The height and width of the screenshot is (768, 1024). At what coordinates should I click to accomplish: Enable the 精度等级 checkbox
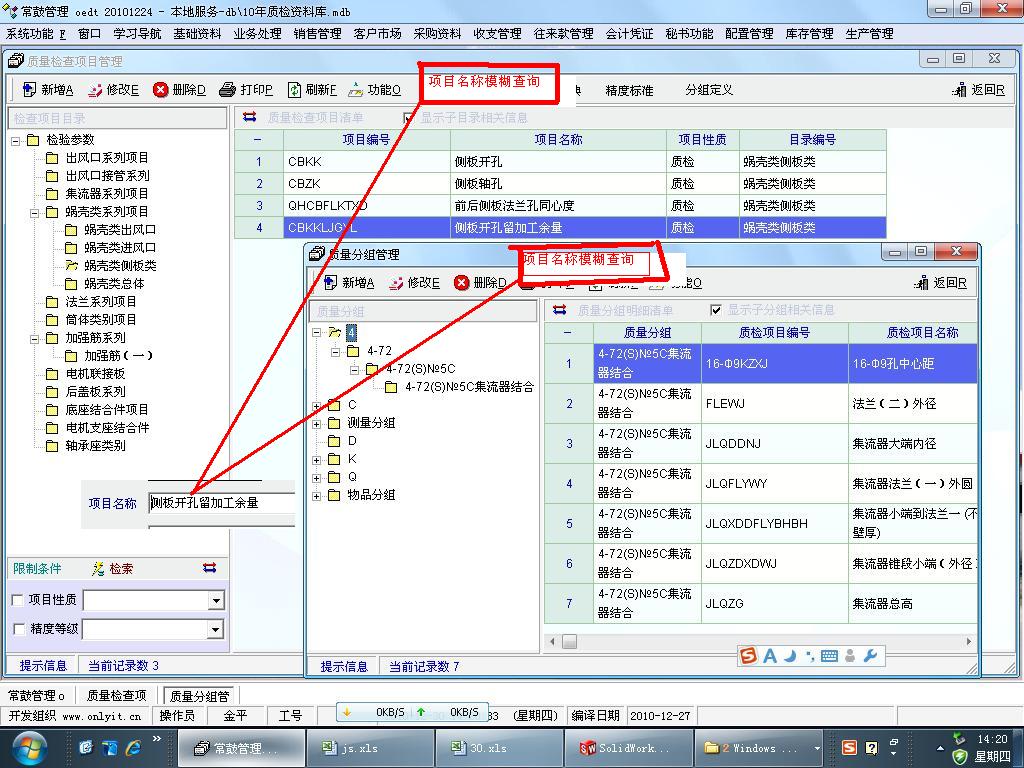pos(17,629)
